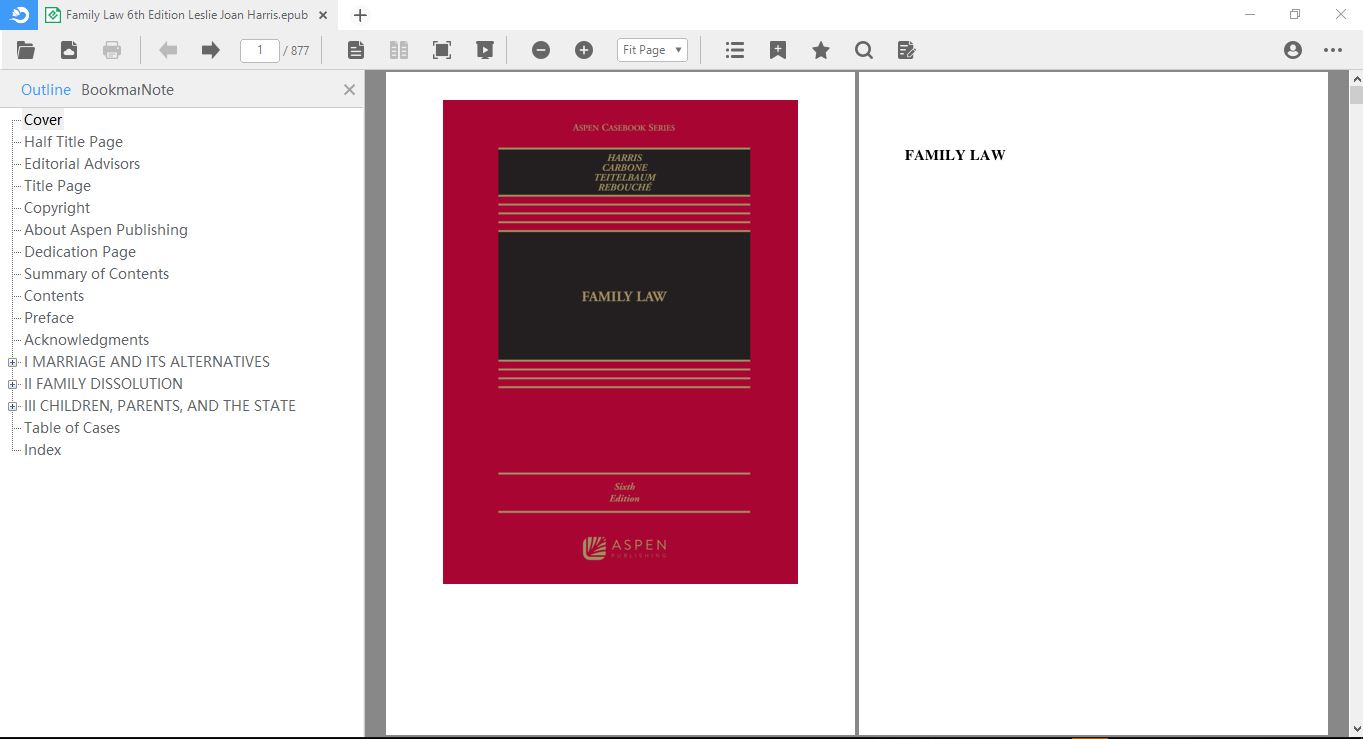Open the more options ellipsis menu

pos(1333,50)
